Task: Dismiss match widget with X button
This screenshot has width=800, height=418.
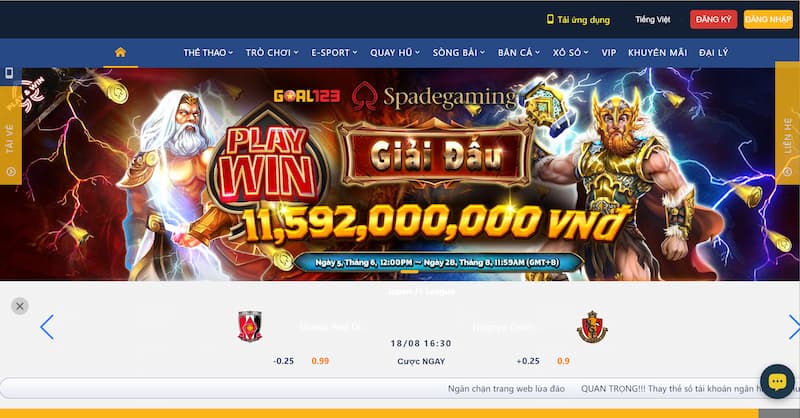Action: pyautogui.click(x=20, y=306)
